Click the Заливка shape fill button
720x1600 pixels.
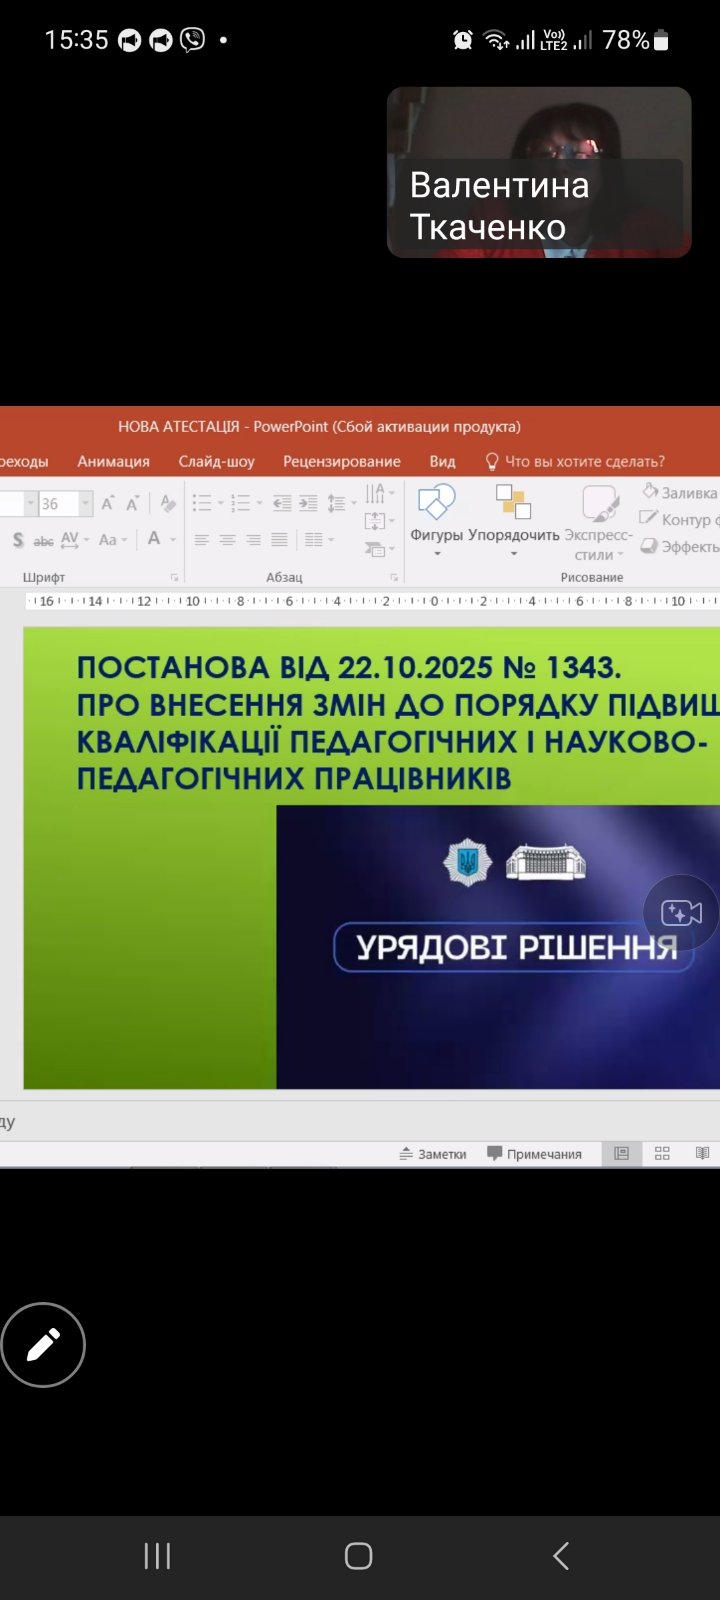pyautogui.click(x=680, y=492)
